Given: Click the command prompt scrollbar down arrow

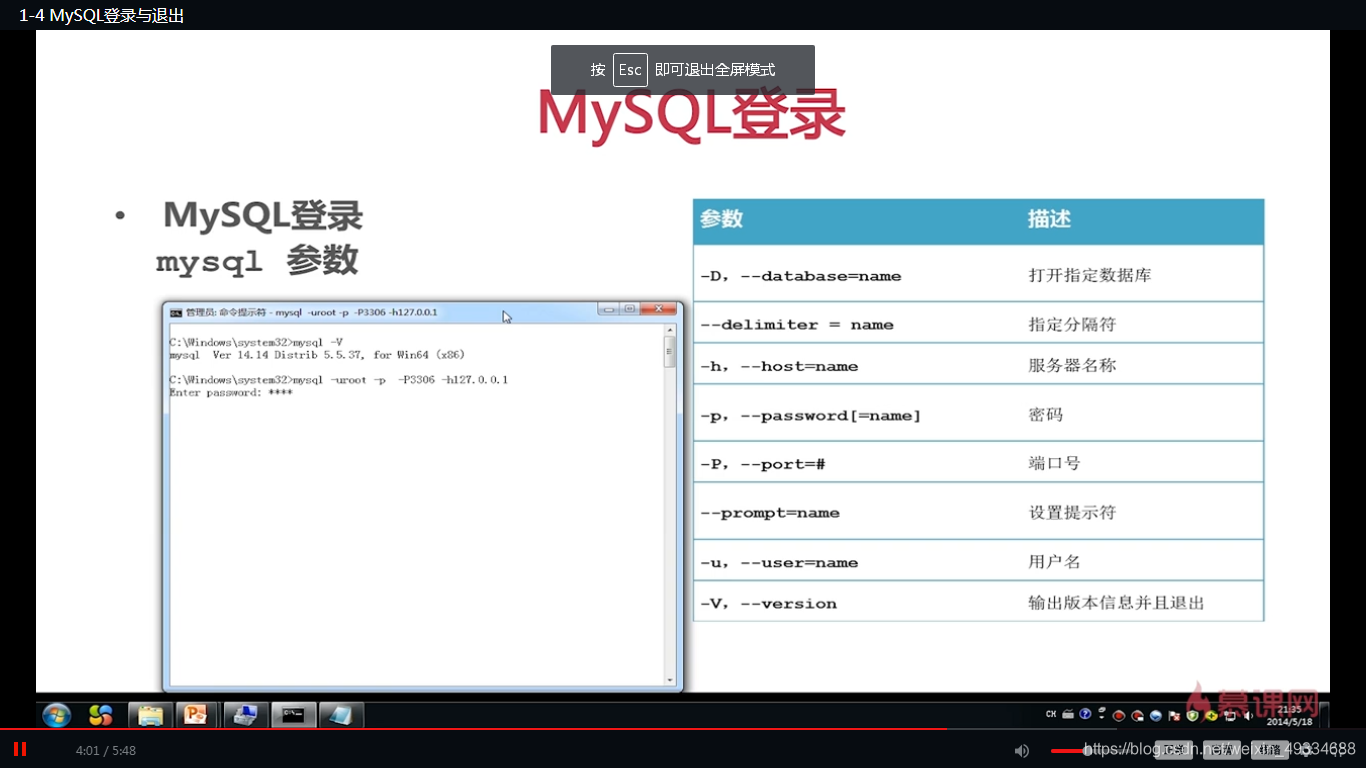Looking at the screenshot, I should coord(670,680).
